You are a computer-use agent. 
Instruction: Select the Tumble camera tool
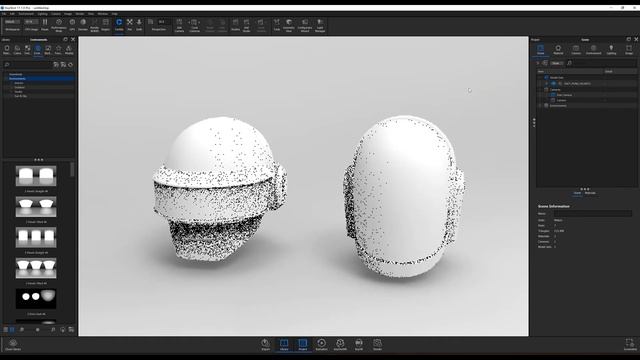[x=119, y=24]
